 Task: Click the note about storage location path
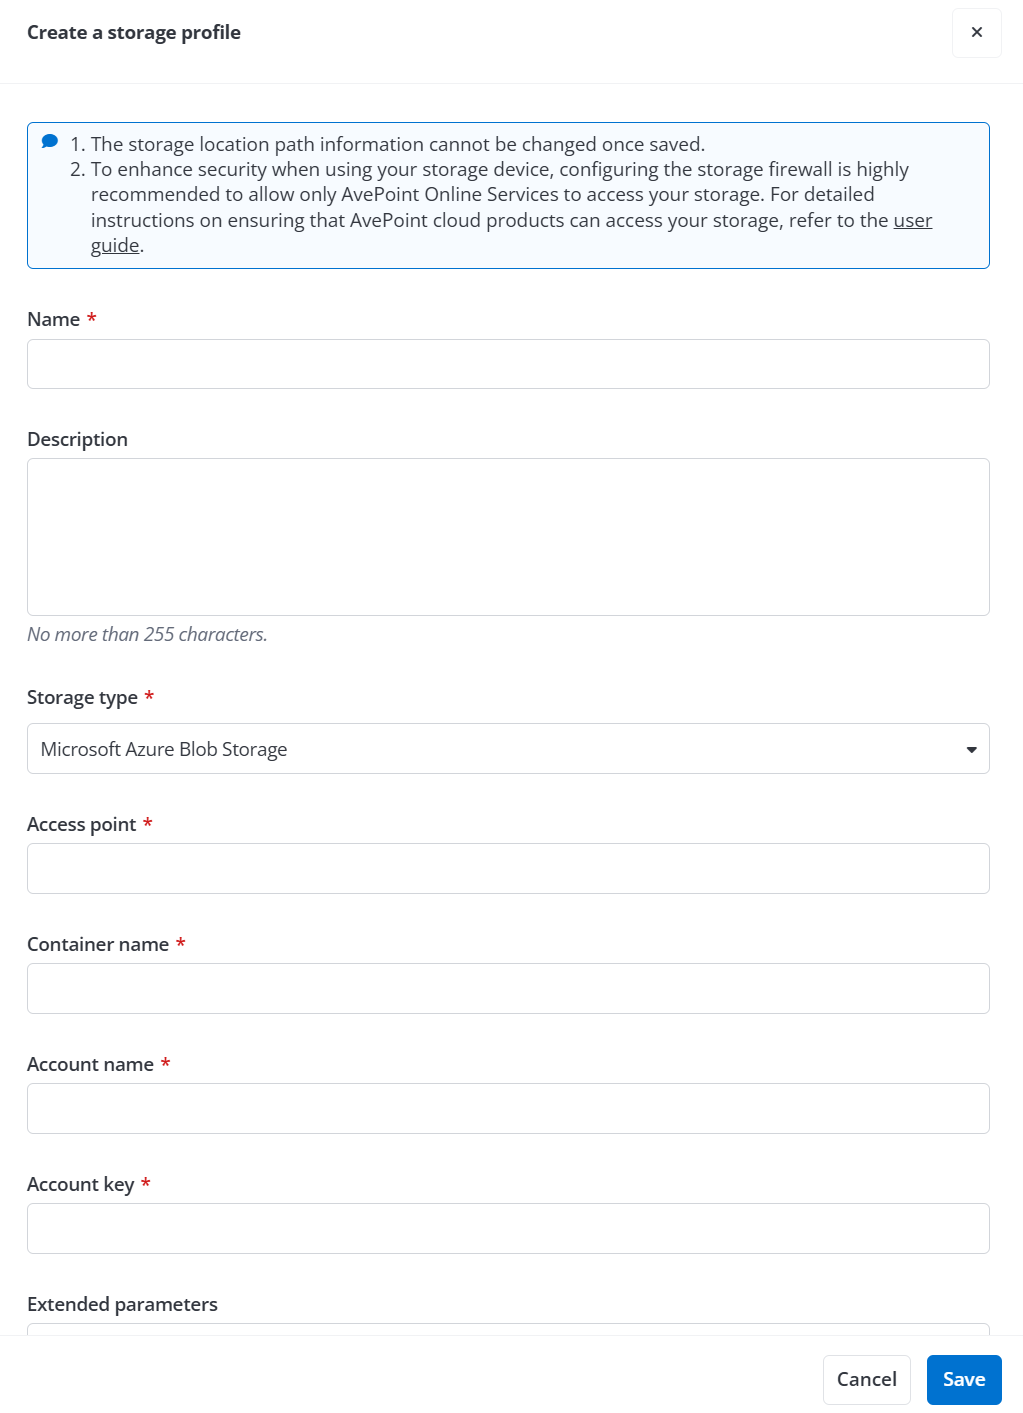click(398, 144)
